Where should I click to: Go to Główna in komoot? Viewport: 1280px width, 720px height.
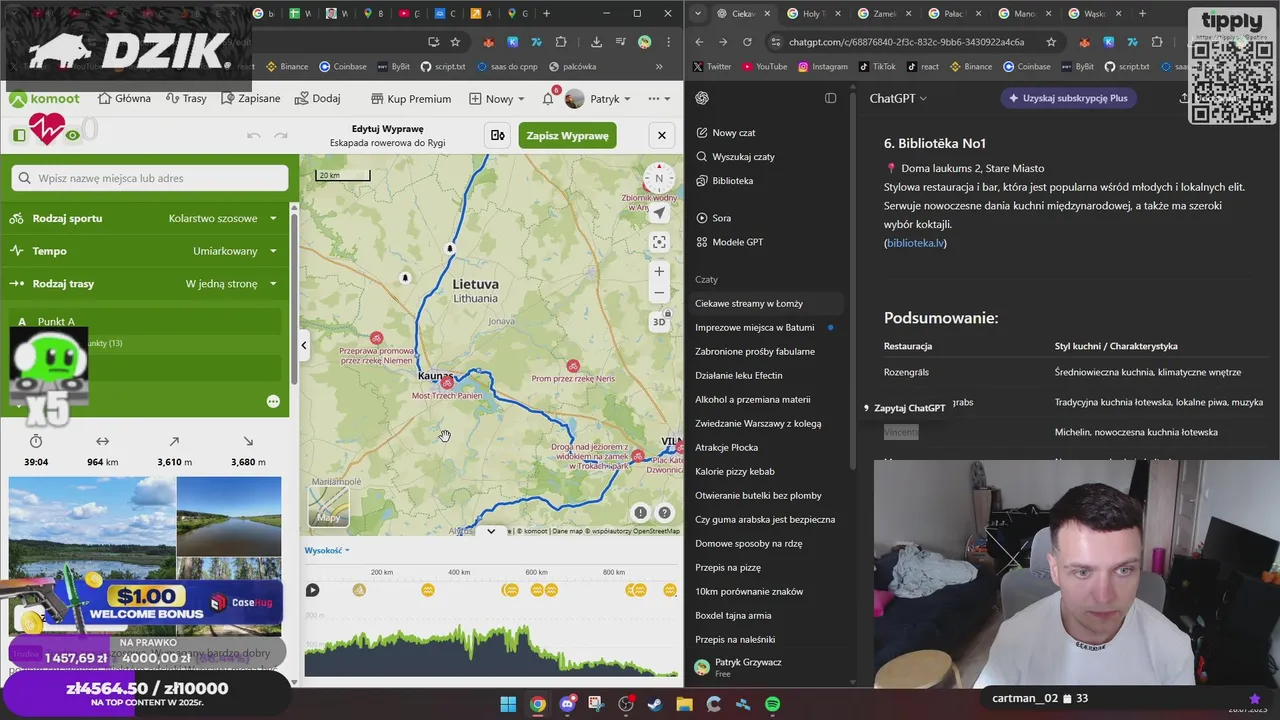pos(125,99)
